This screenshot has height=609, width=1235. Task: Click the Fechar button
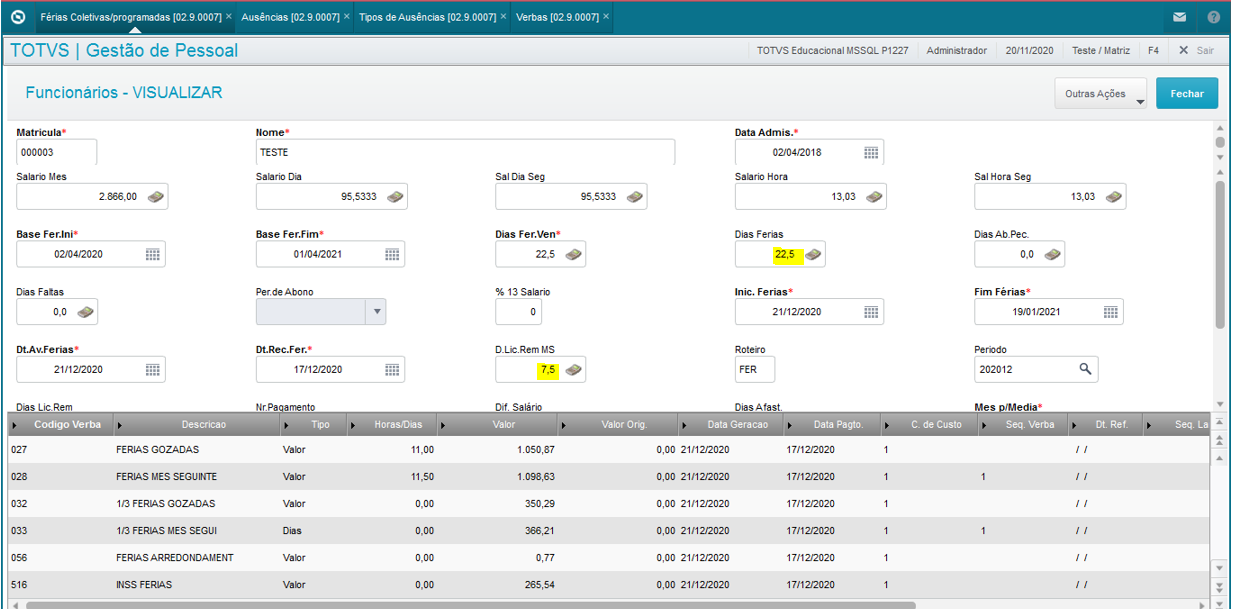1187,93
